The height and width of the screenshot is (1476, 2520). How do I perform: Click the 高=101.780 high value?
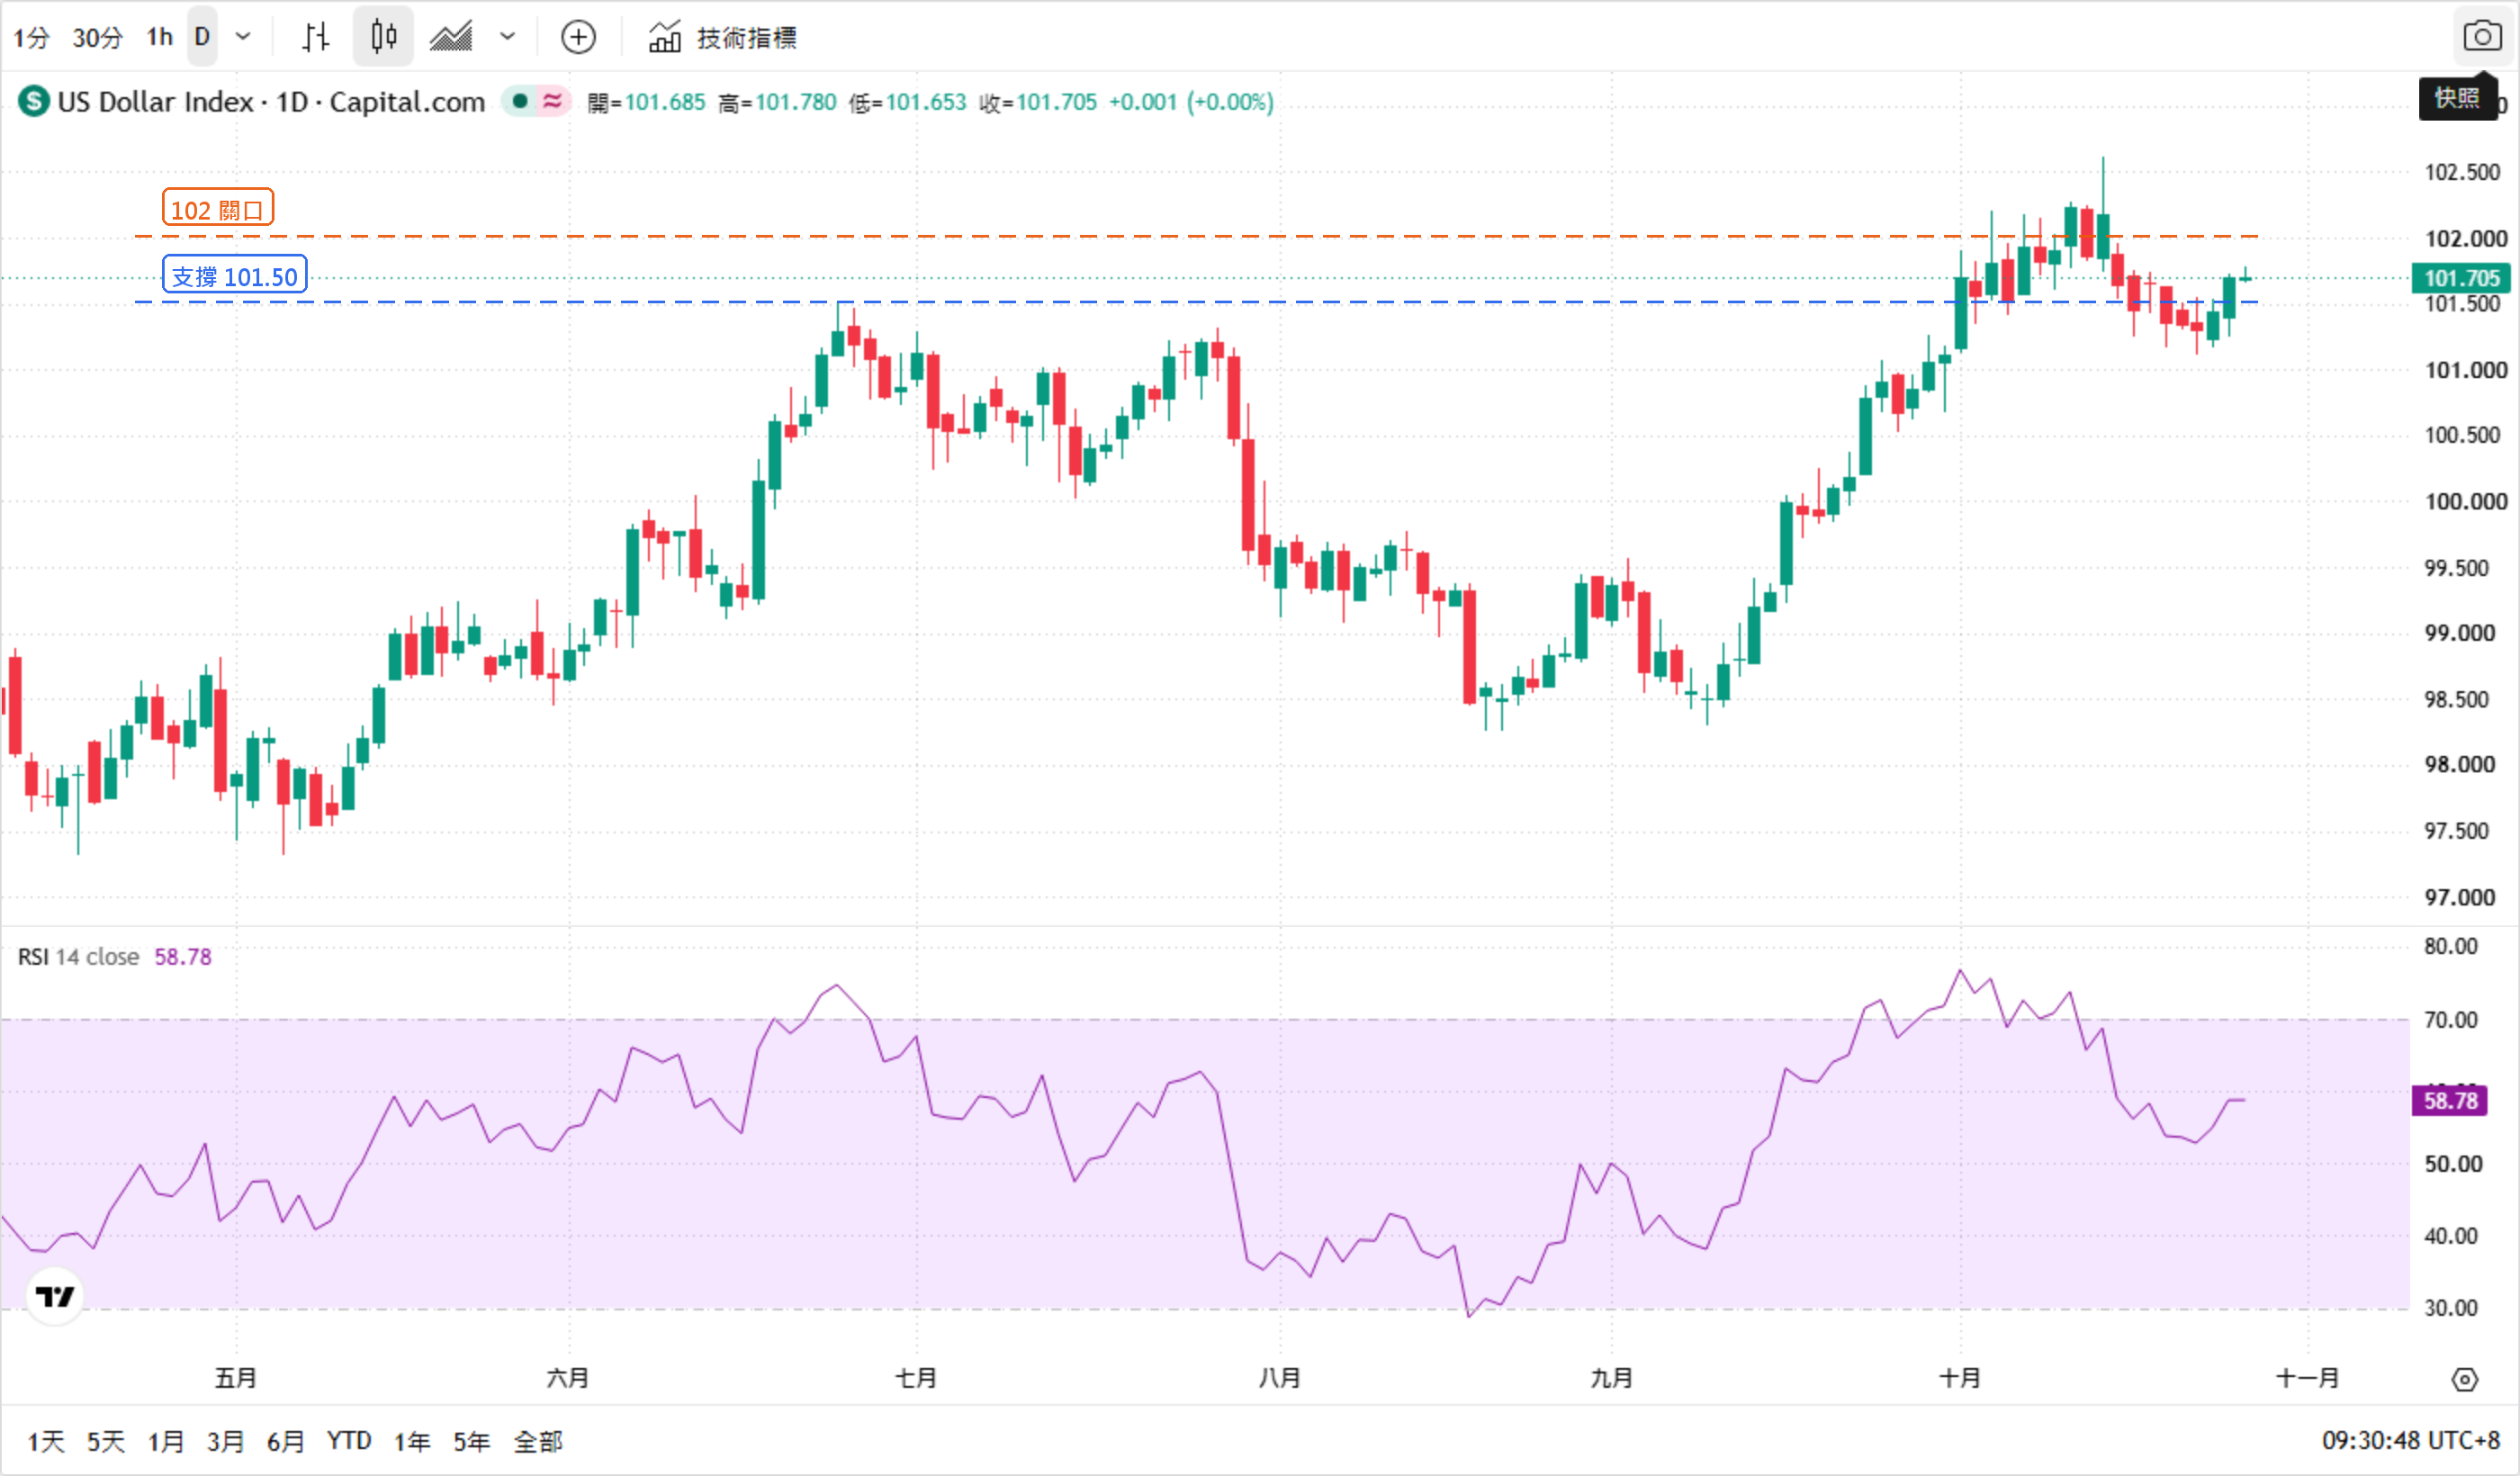click(777, 102)
